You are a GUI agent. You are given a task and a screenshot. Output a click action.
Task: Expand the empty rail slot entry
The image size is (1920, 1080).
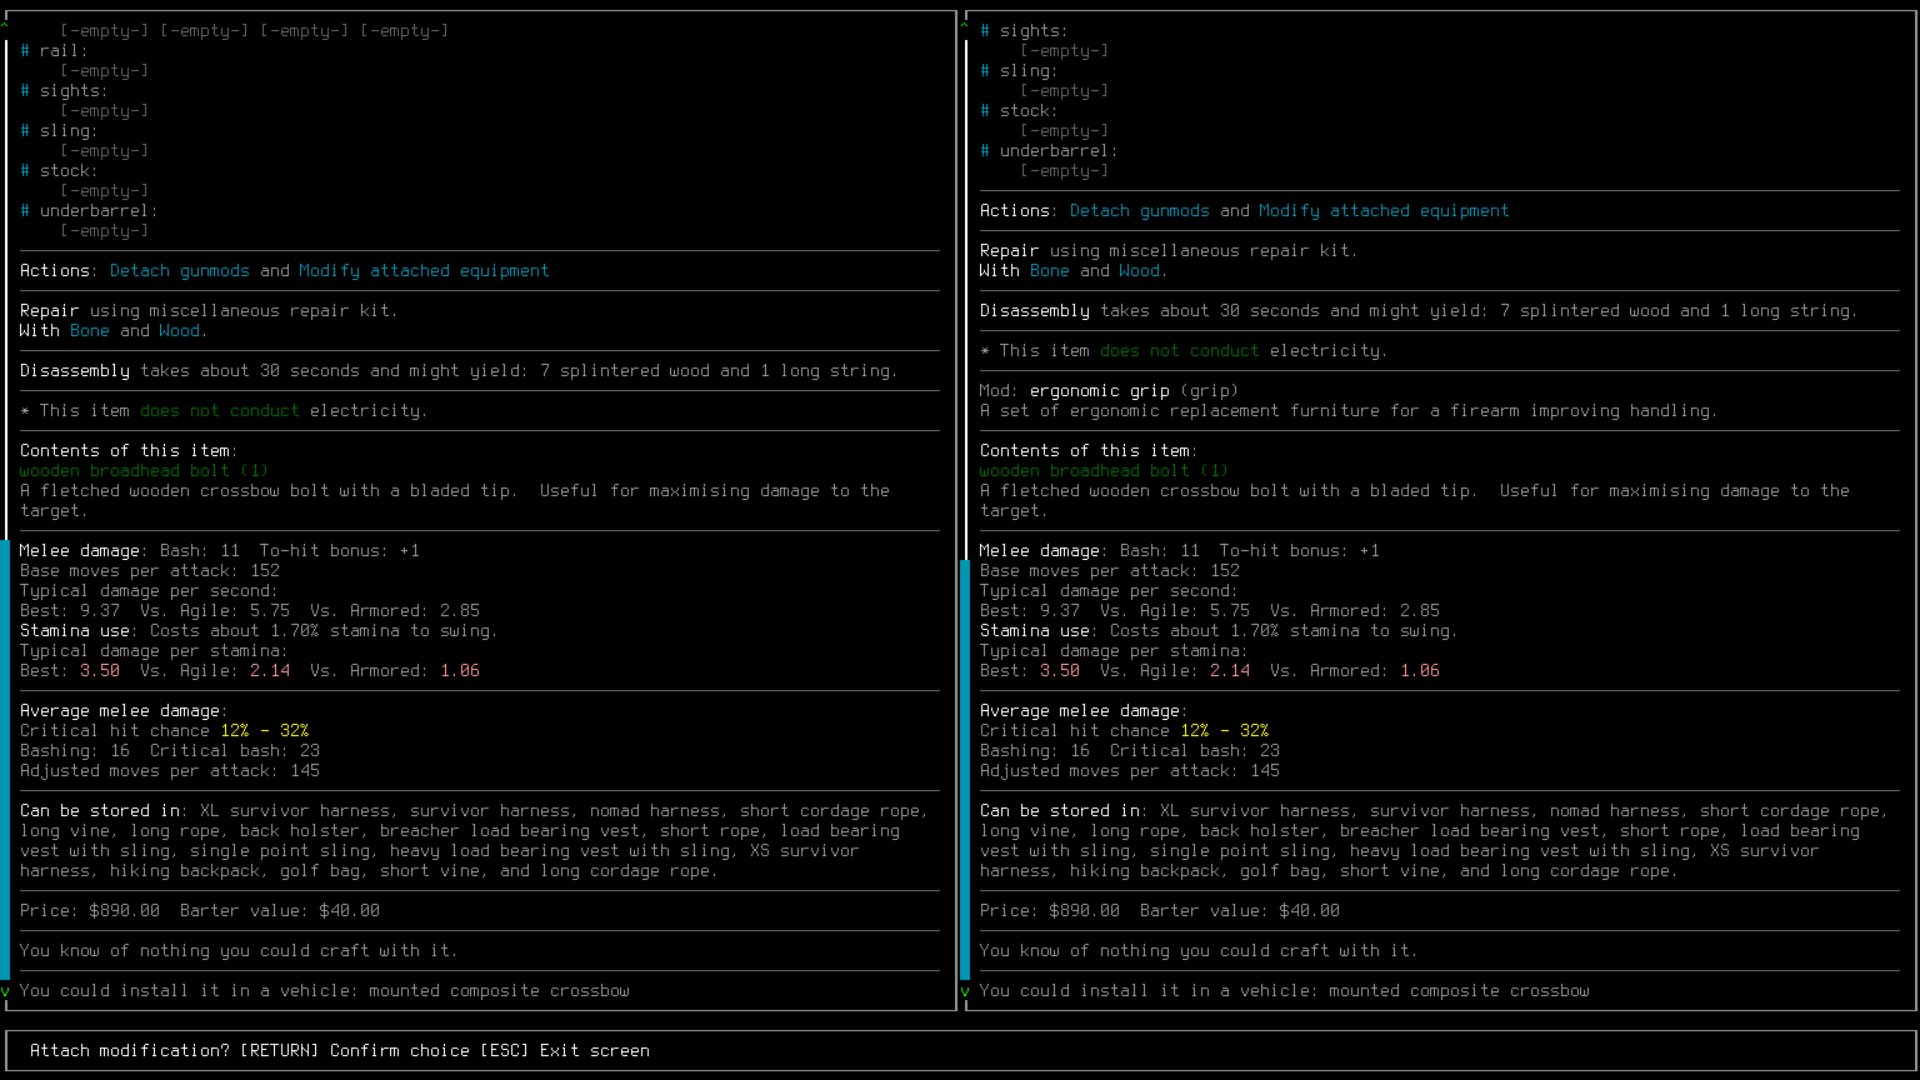click(x=104, y=70)
